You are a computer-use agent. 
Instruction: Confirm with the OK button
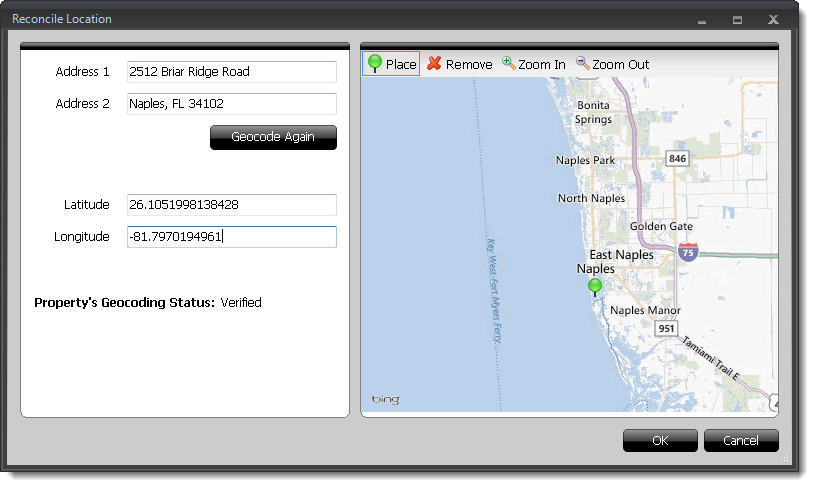coord(660,440)
